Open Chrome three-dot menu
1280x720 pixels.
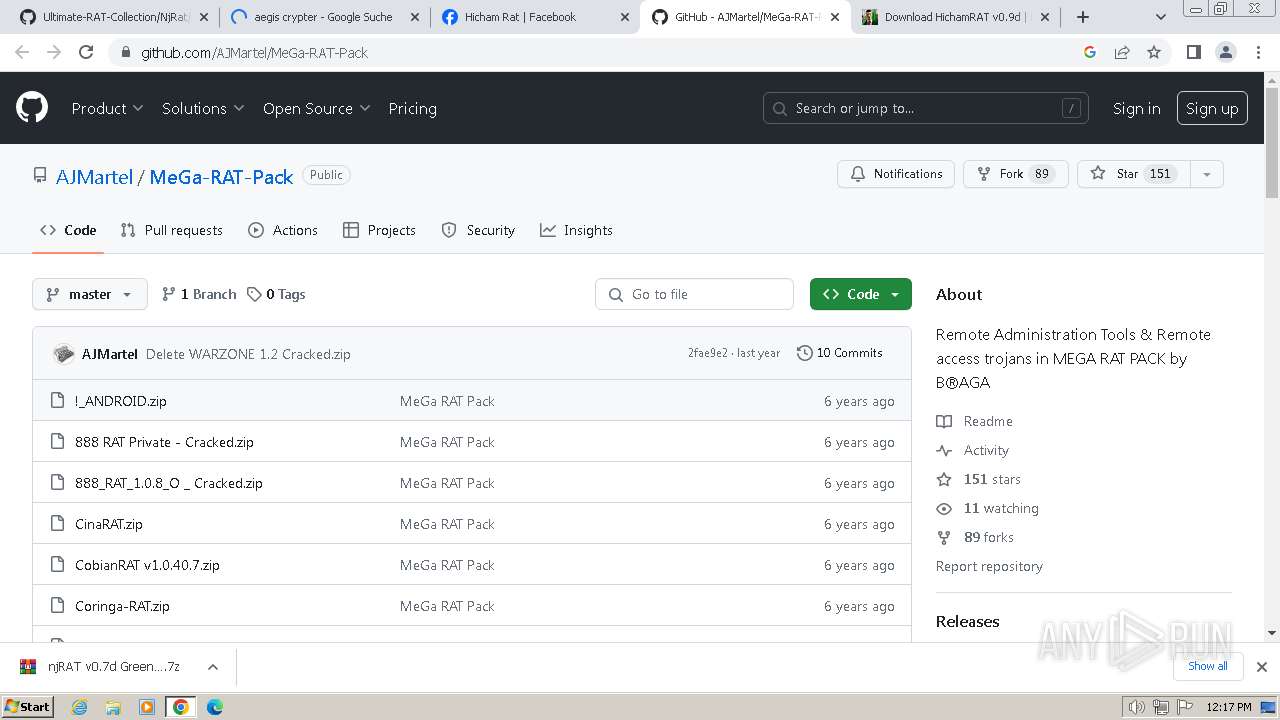coord(1258,52)
